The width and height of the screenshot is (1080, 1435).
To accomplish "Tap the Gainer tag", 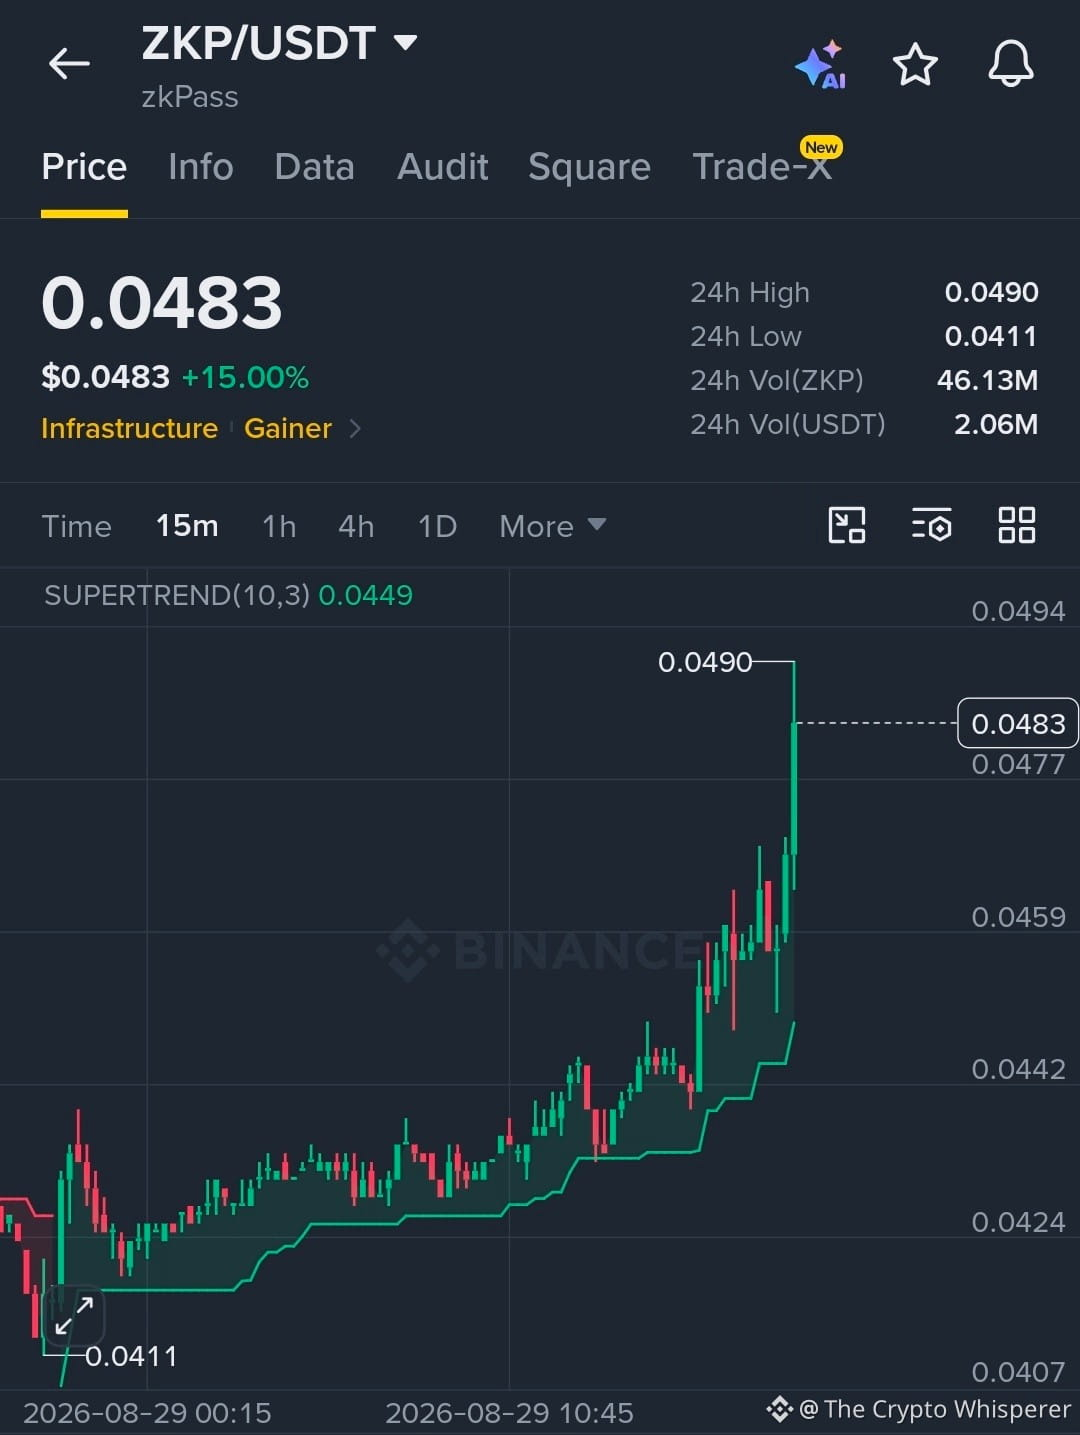I will point(288,429).
